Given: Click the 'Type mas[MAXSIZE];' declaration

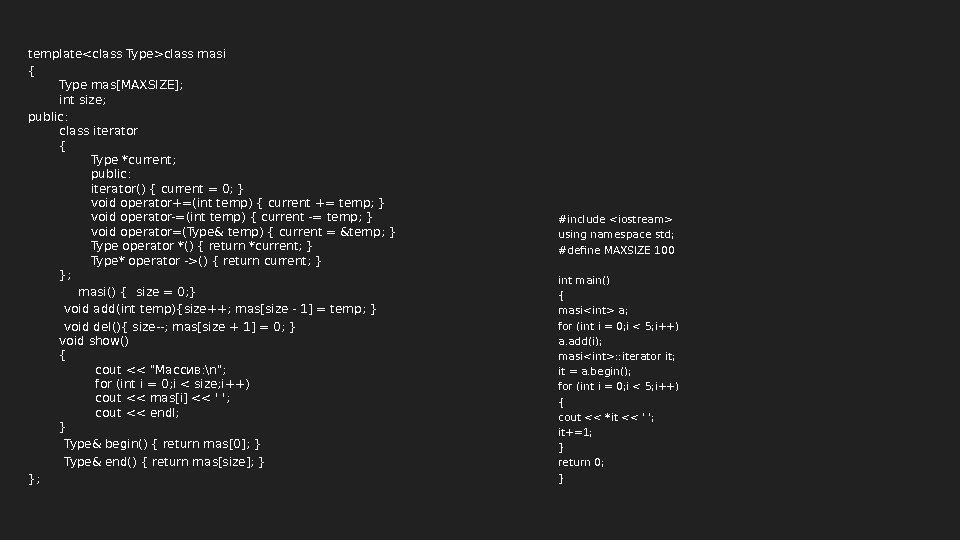Looking at the screenshot, I should 121,85.
